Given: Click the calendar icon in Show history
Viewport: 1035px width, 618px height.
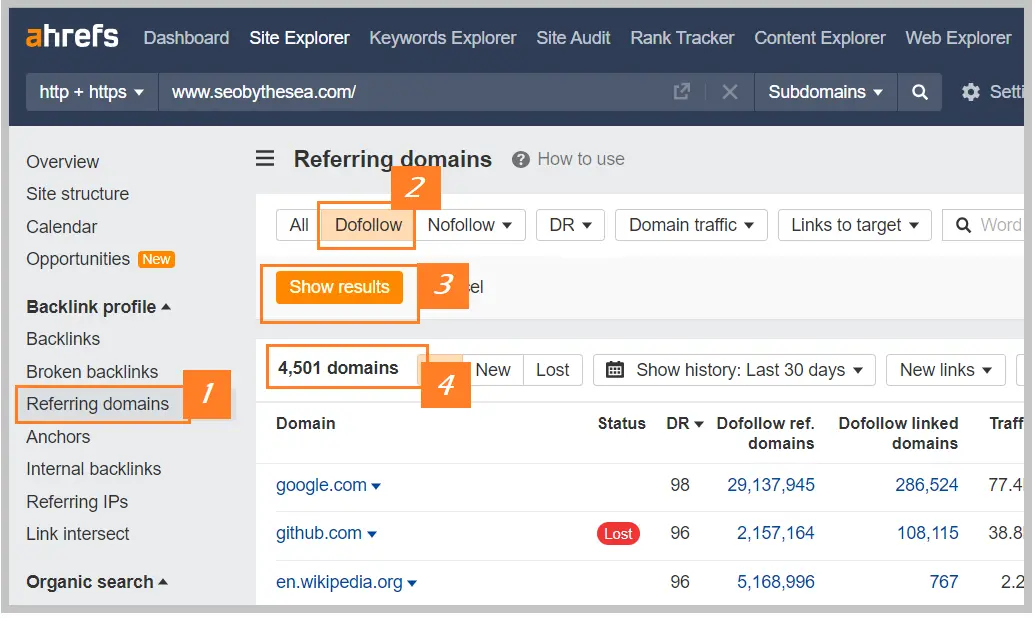Looking at the screenshot, I should [x=615, y=370].
